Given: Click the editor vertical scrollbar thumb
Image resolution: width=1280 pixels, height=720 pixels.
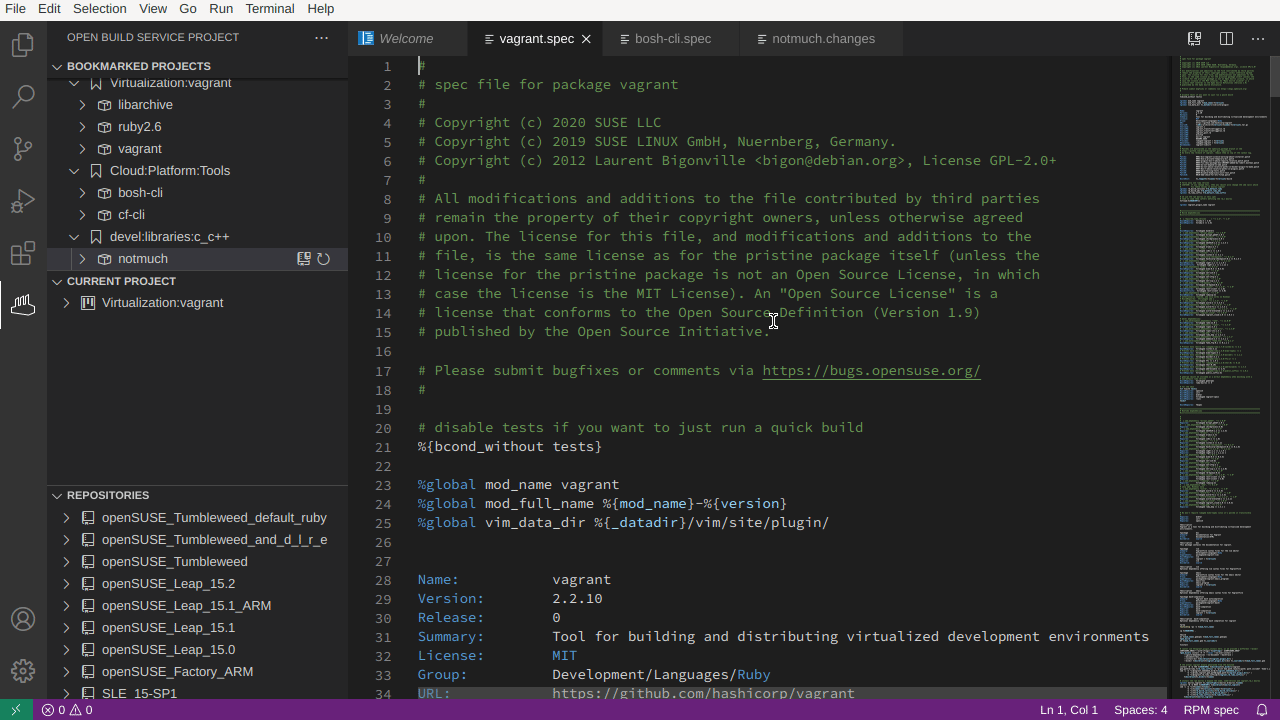Looking at the screenshot, I should [x=1275, y=77].
